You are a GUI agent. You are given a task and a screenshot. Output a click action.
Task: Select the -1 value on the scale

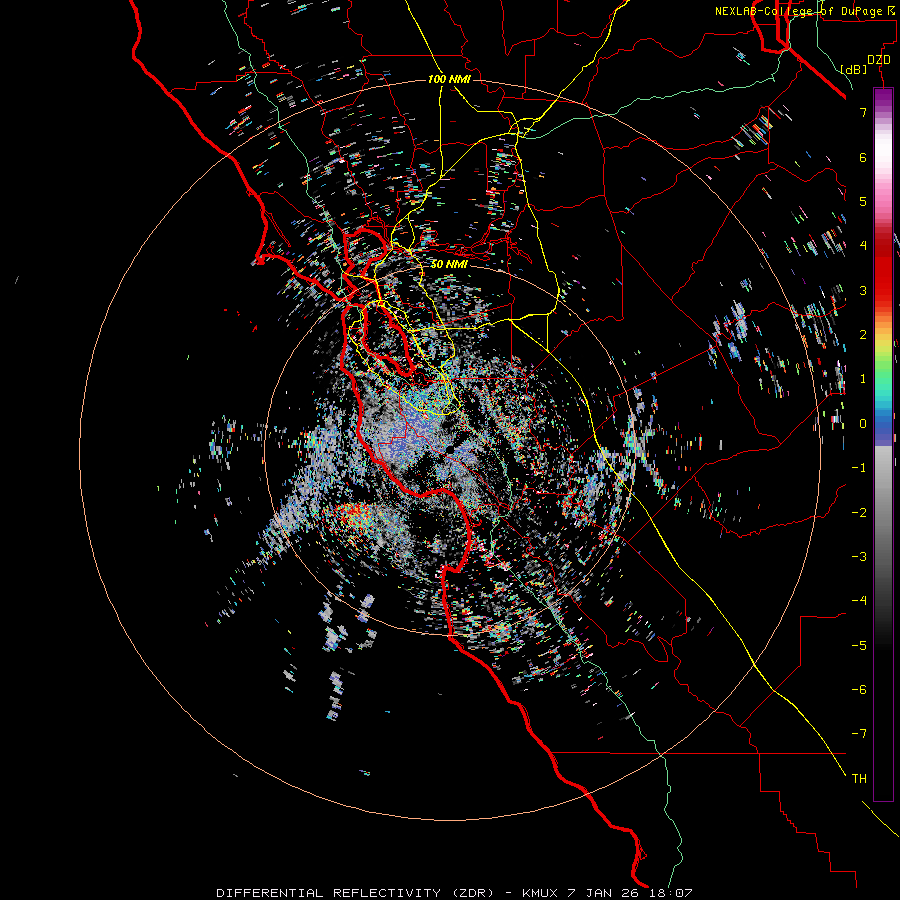point(859,468)
